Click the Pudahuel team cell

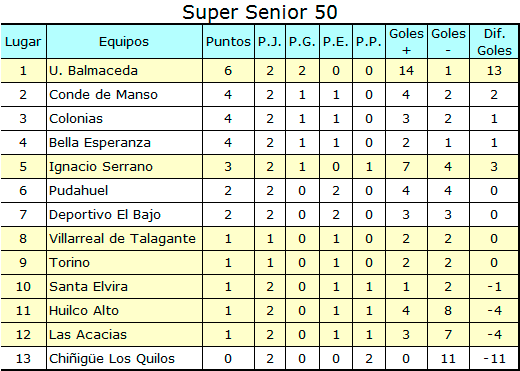124,191
